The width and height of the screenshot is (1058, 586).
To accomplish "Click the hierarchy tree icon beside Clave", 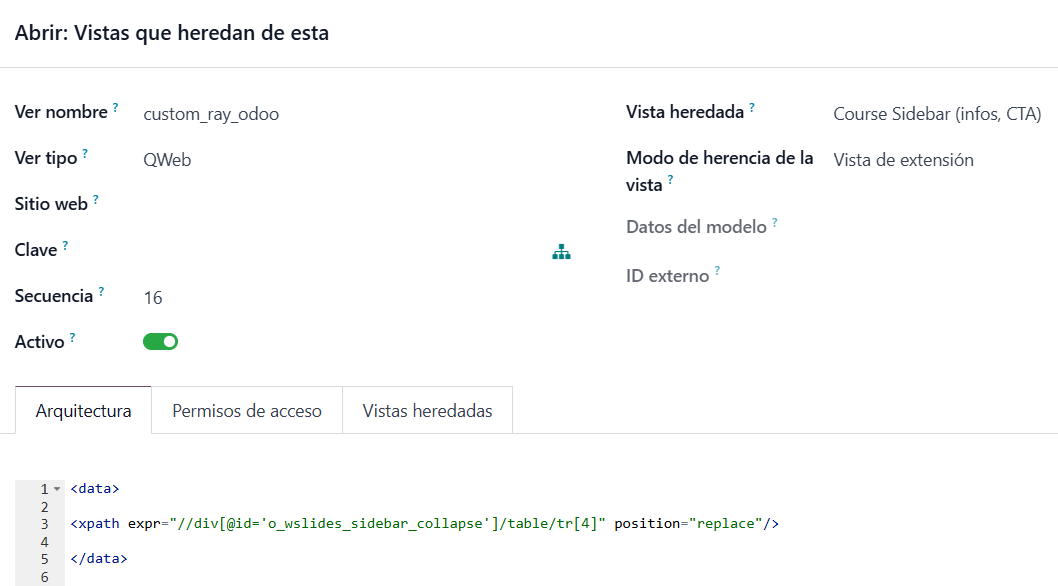I will click(561, 252).
